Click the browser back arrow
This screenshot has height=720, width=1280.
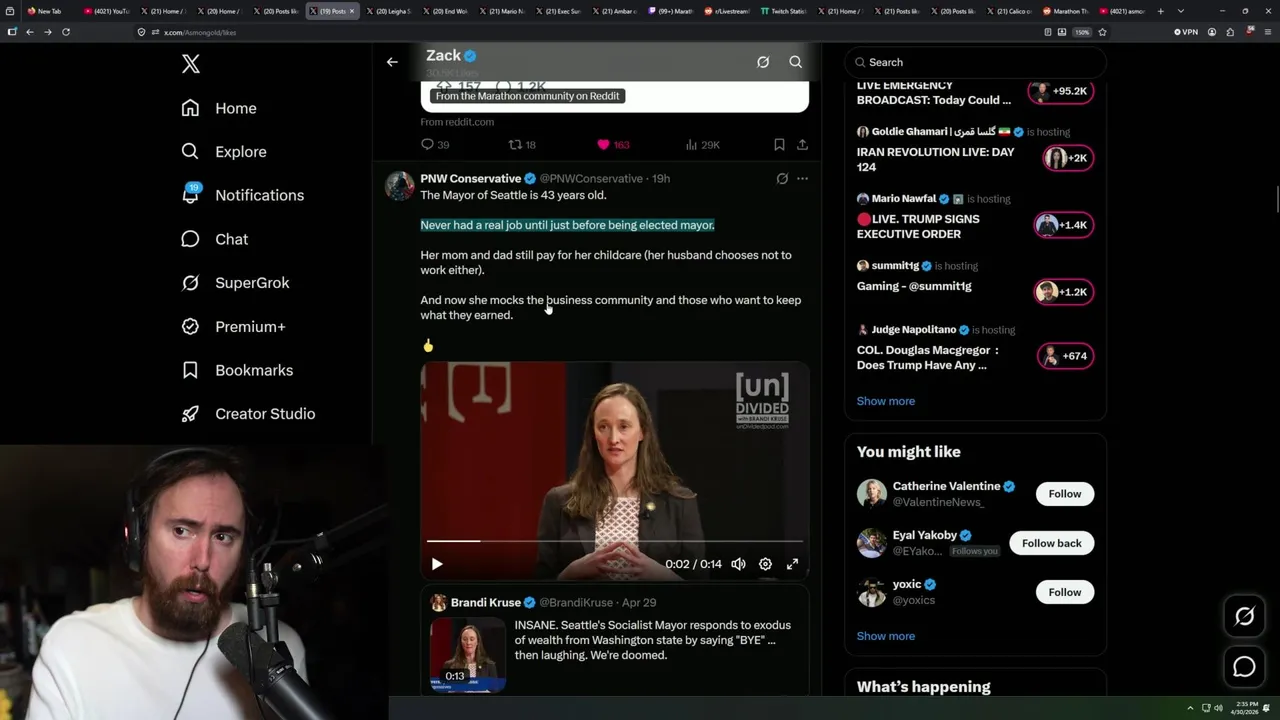tap(30, 32)
